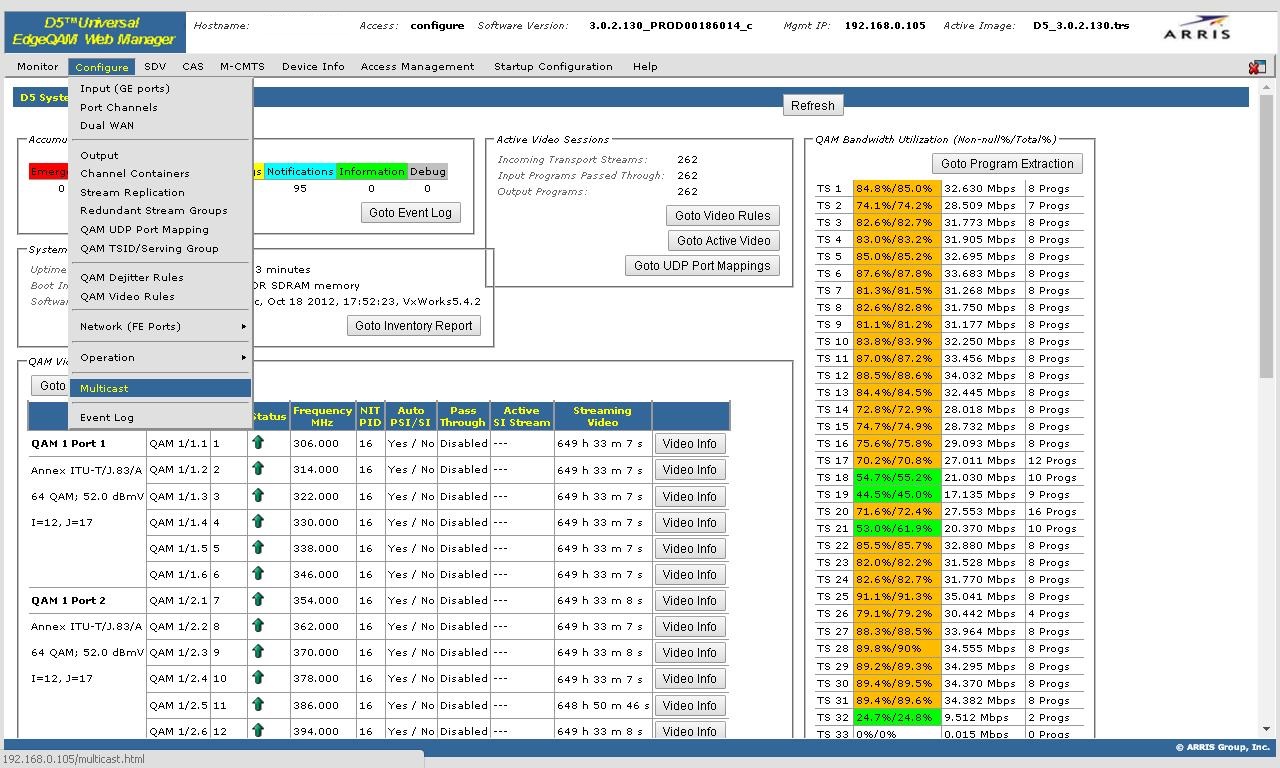
Task: Click Video Info for QAM 1/2.1
Action: point(690,601)
